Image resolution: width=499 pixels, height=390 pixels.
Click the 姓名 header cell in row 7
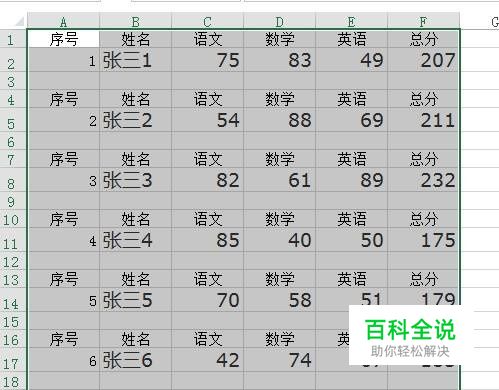pos(135,159)
